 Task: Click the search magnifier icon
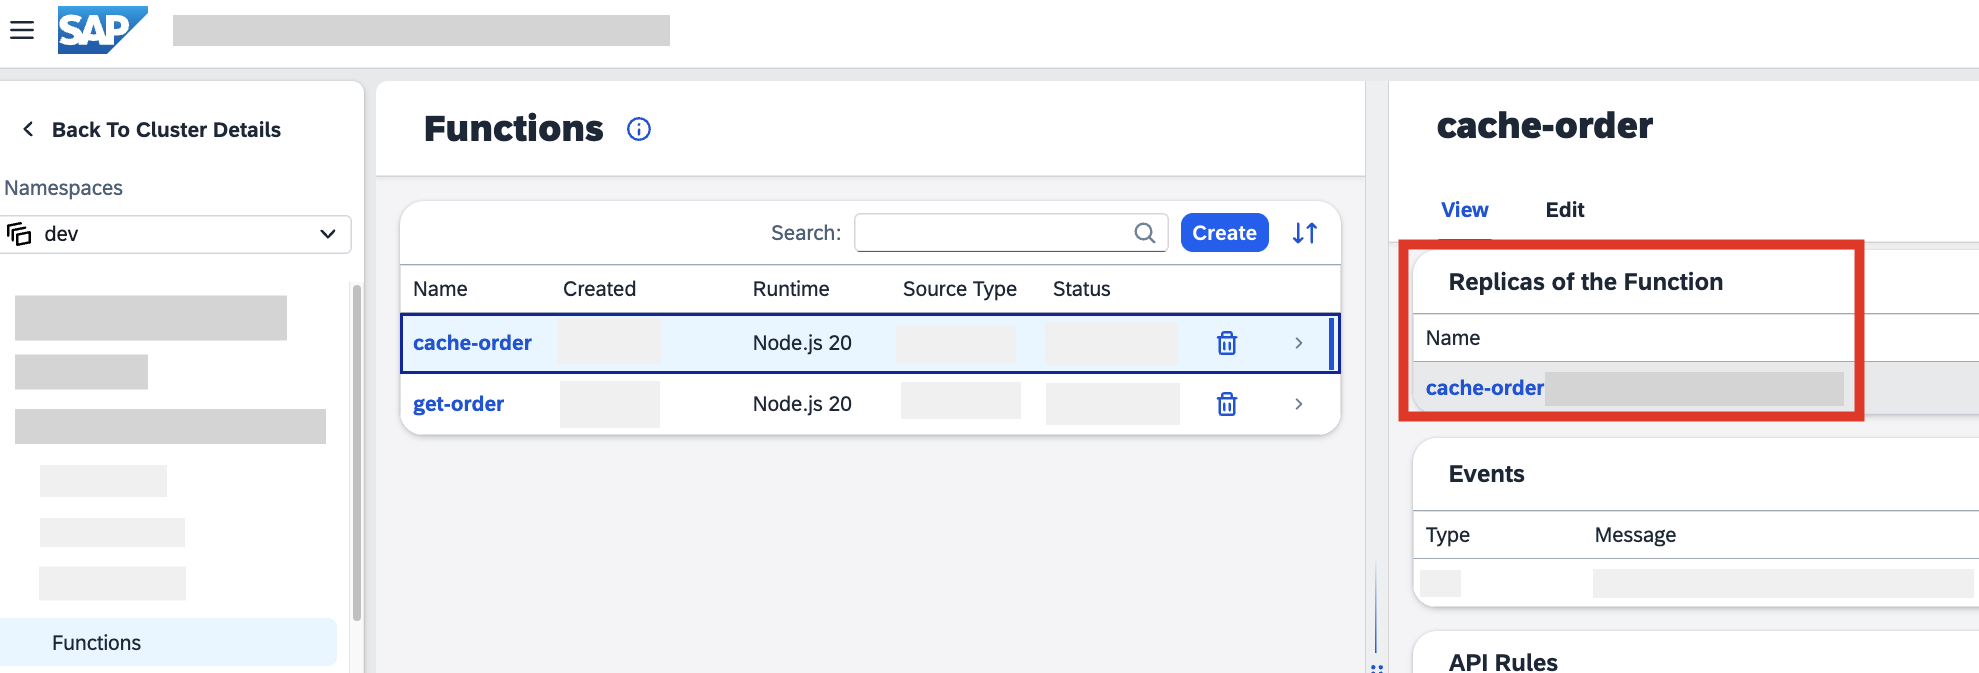[1145, 233]
